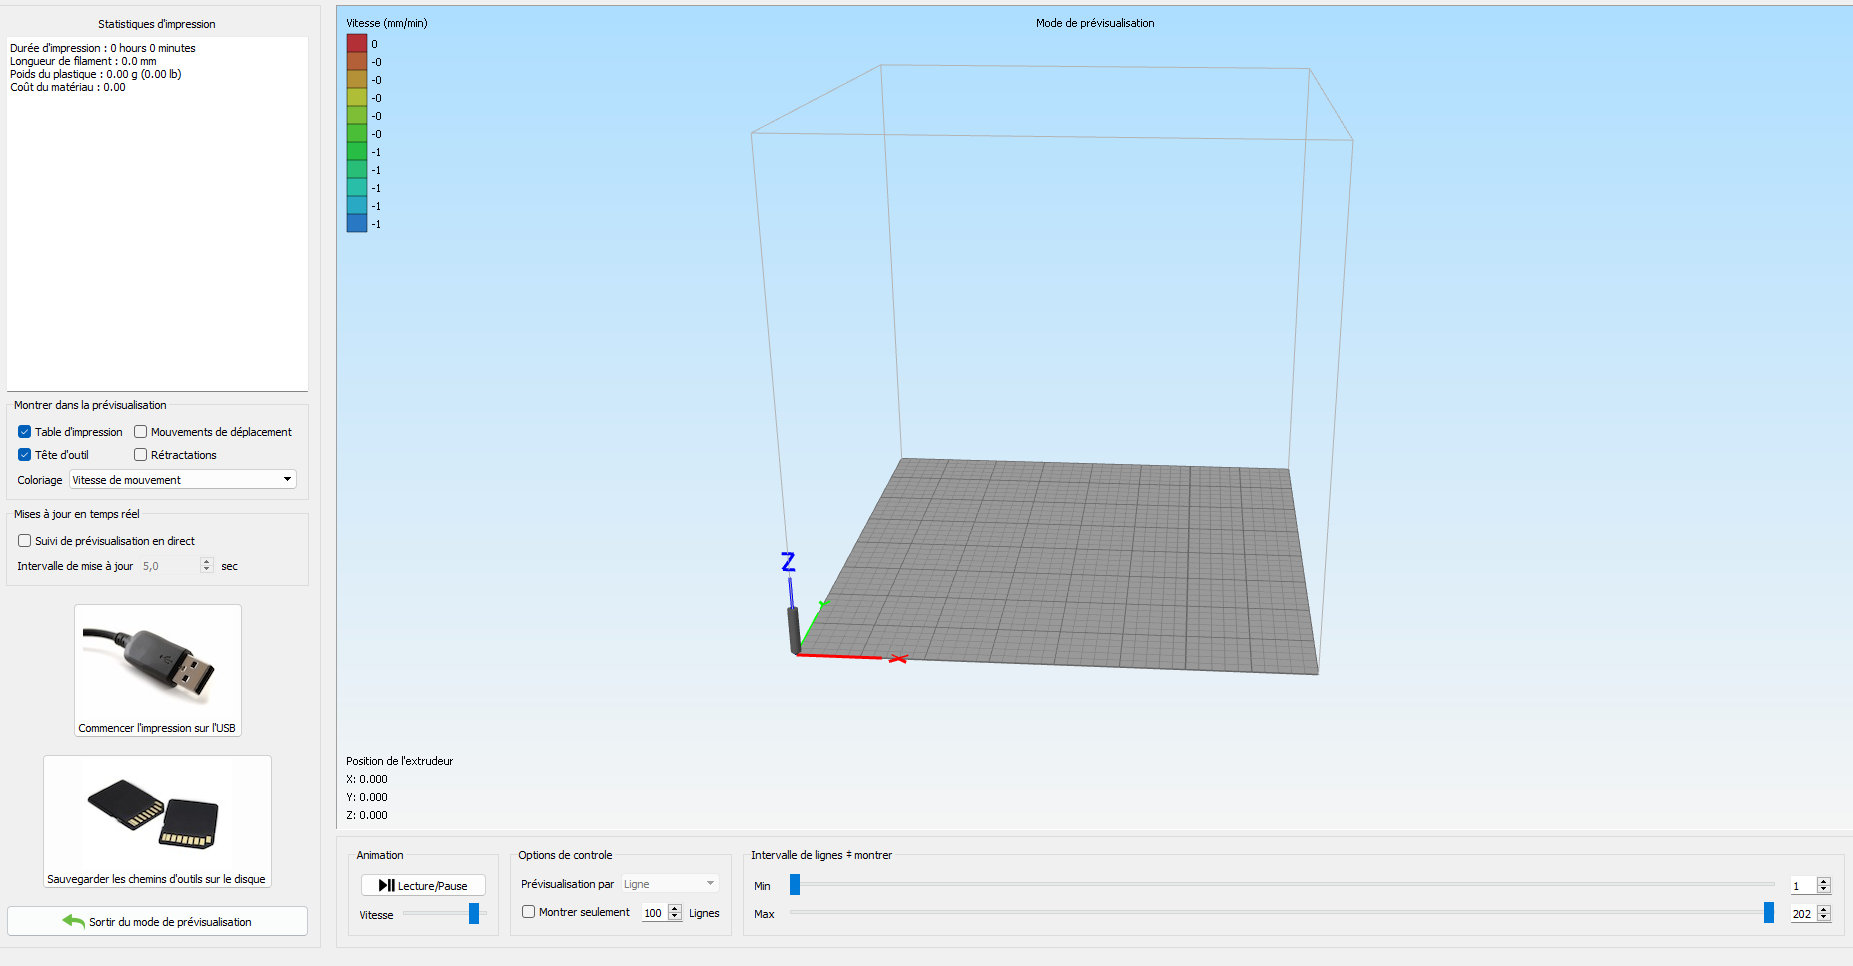
Task: Click the animation Vitesse slider handle
Action: tap(474, 913)
